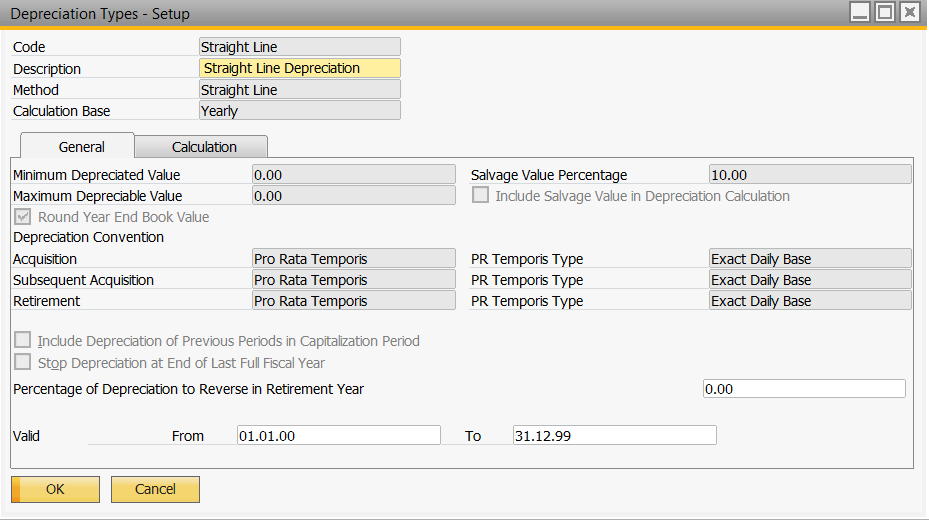Tick Include Depreciation of Previous Periods checkbox
This screenshot has width=929, height=520.
point(22,341)
